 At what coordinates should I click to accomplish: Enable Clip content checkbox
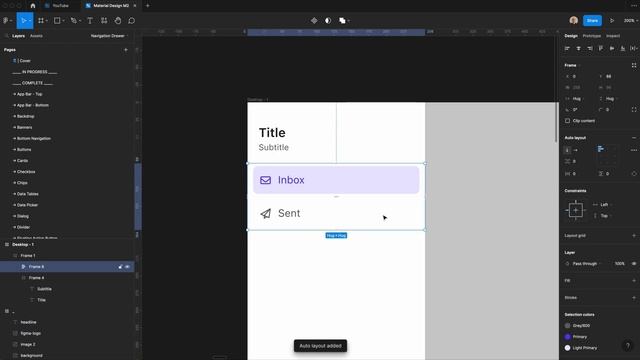coord(567,121)
